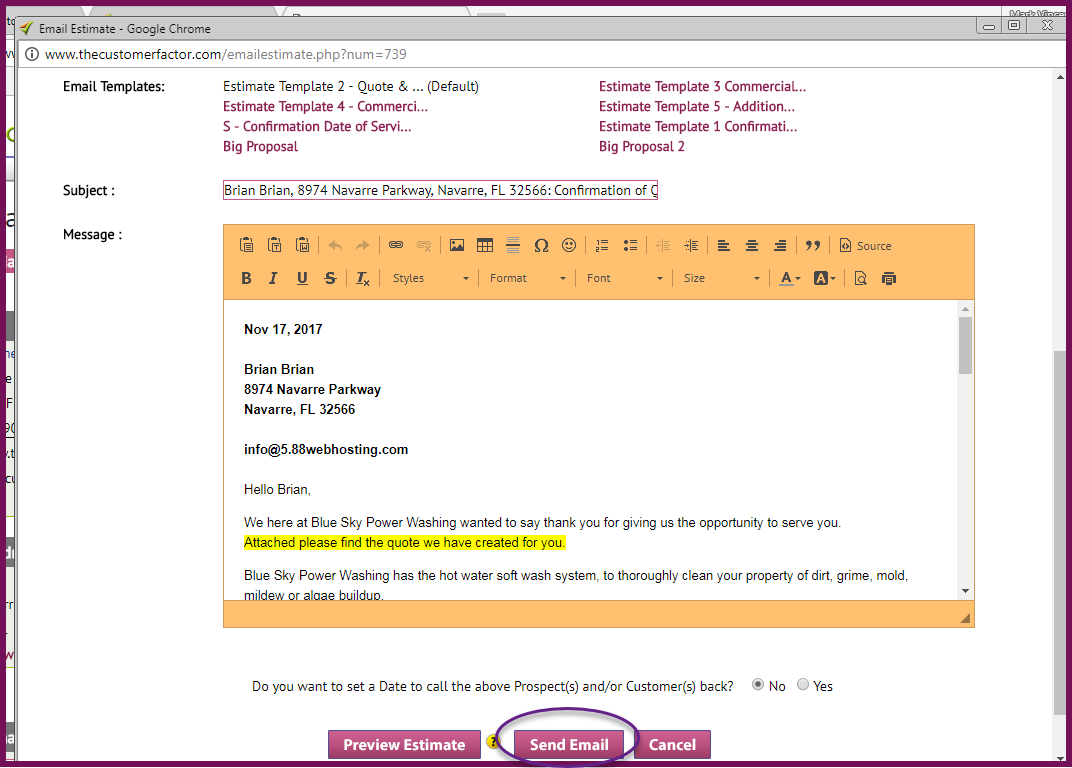Open the Styles dropdown

[x=430, y=278]
